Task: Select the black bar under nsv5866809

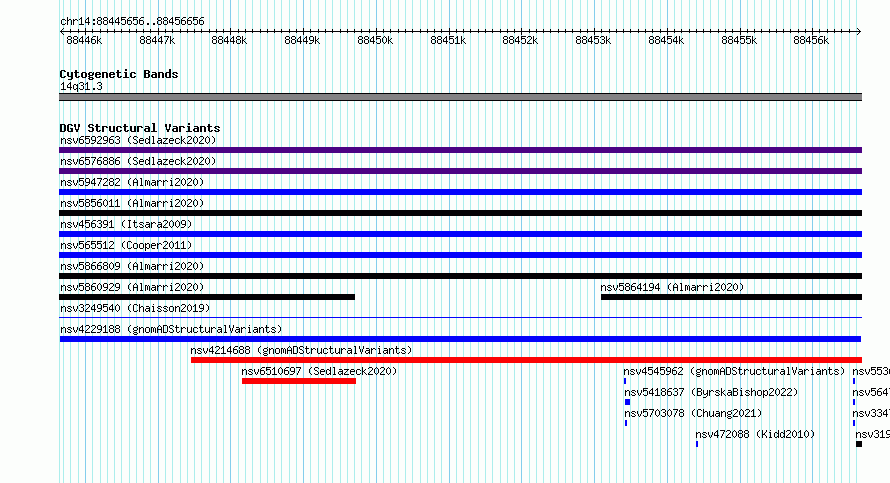Action: [460, 276]
